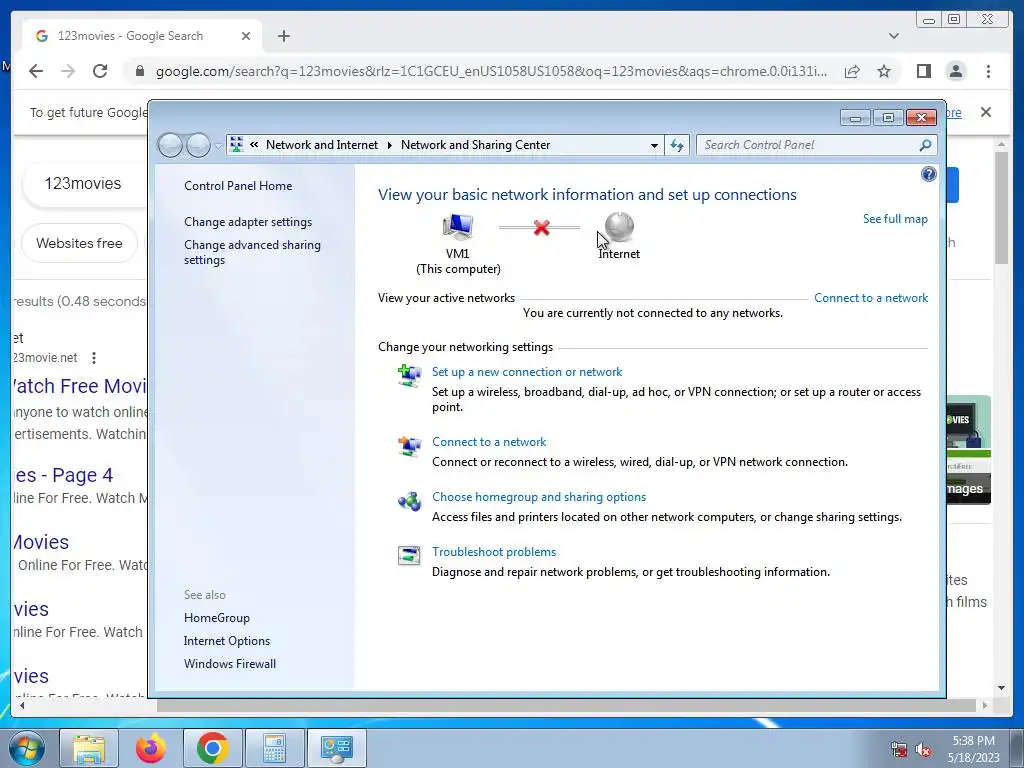Open Calculator from taskbar

[x=274, y=748]
